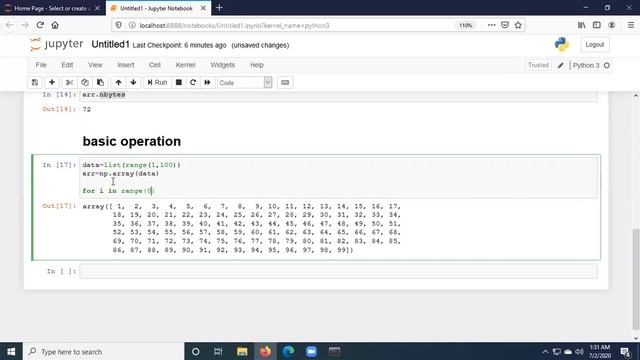Open the Insert menu
The width and height of the screenshot is (640, 360).
[126, 65]
